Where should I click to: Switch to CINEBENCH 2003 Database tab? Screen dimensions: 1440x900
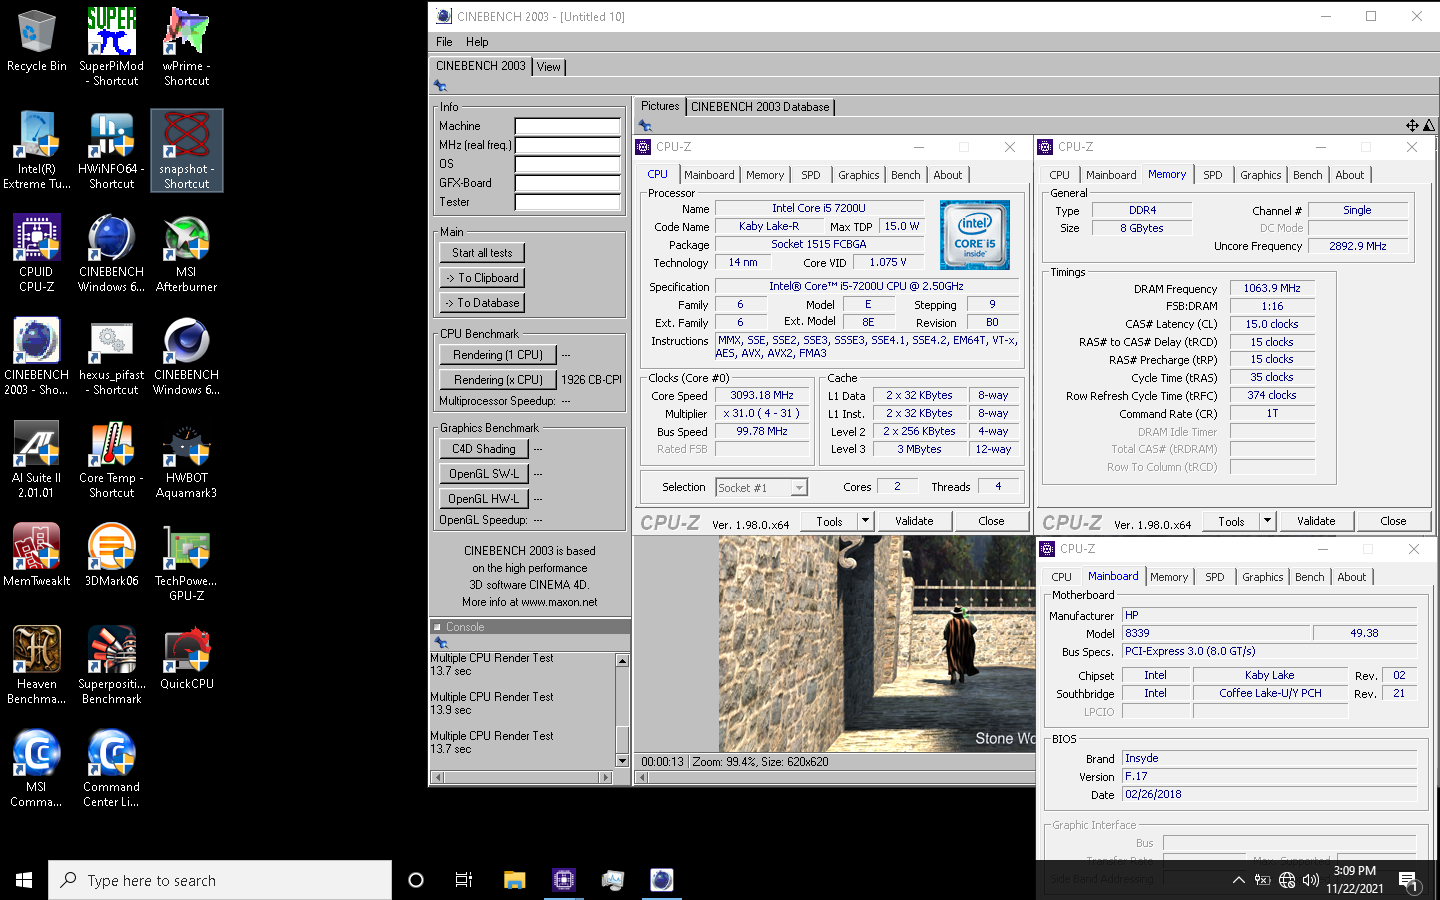click(760, 107)
